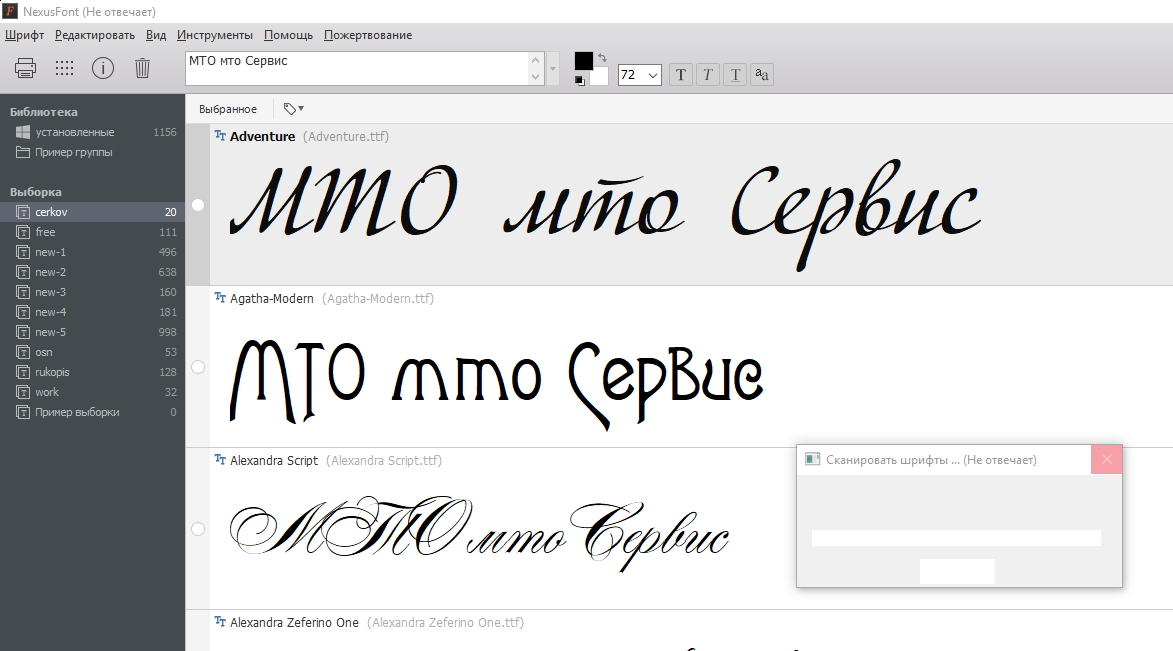This screenshot has width=1173, height=651.
Task: Open the sample text history dropdown arrow
Action: [x=553, y=69]
